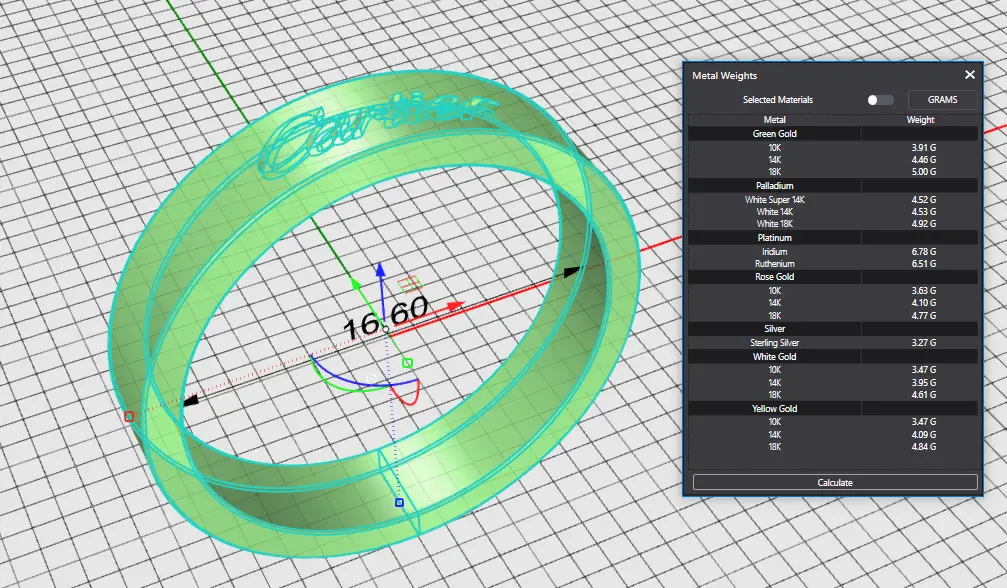Click the green square scale handle

click(x=407, y=363)
